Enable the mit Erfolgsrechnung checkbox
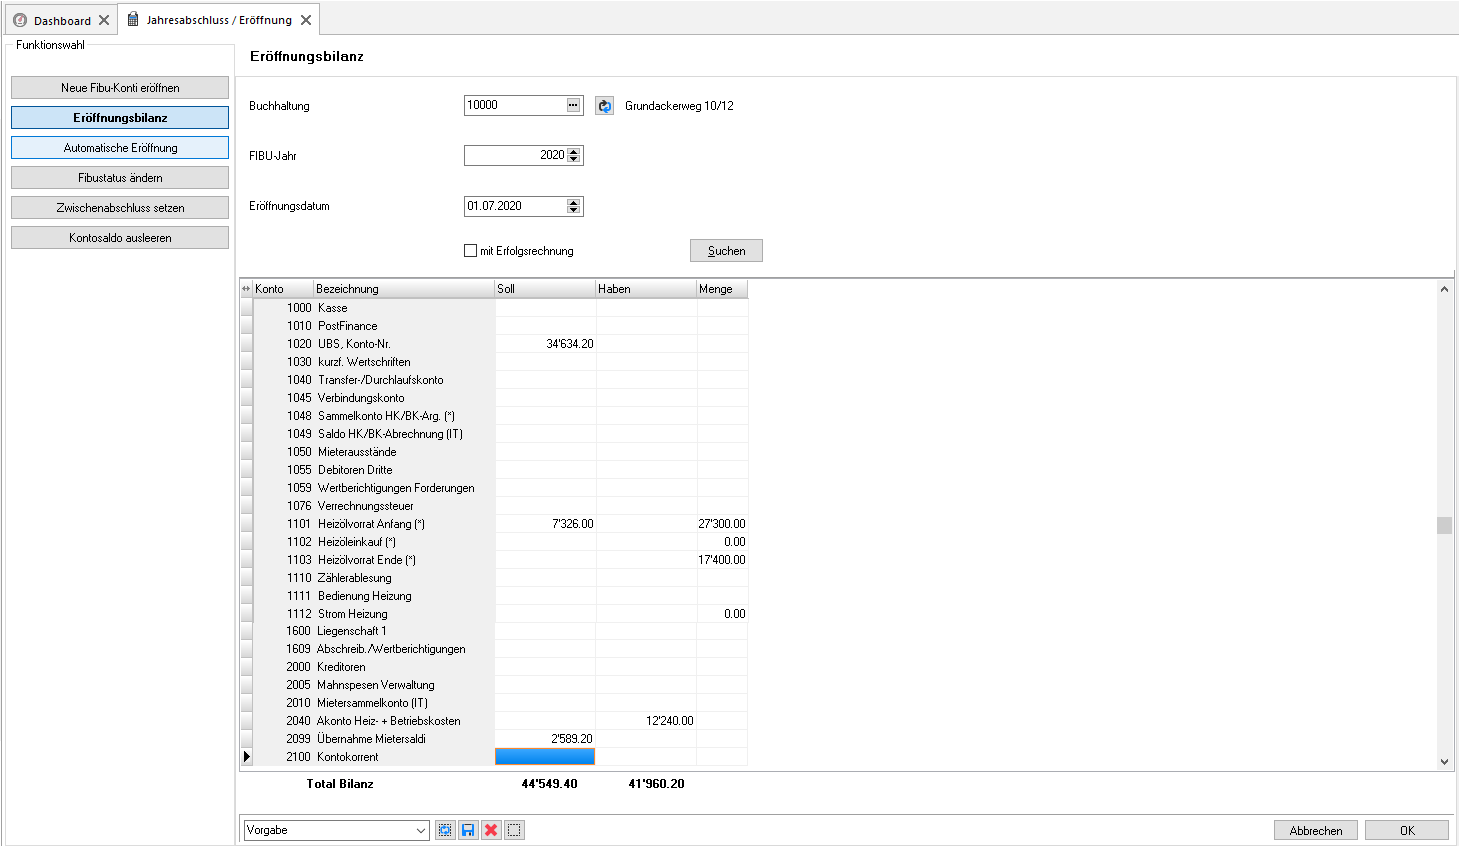1459x846 pixels. [470, 251]
